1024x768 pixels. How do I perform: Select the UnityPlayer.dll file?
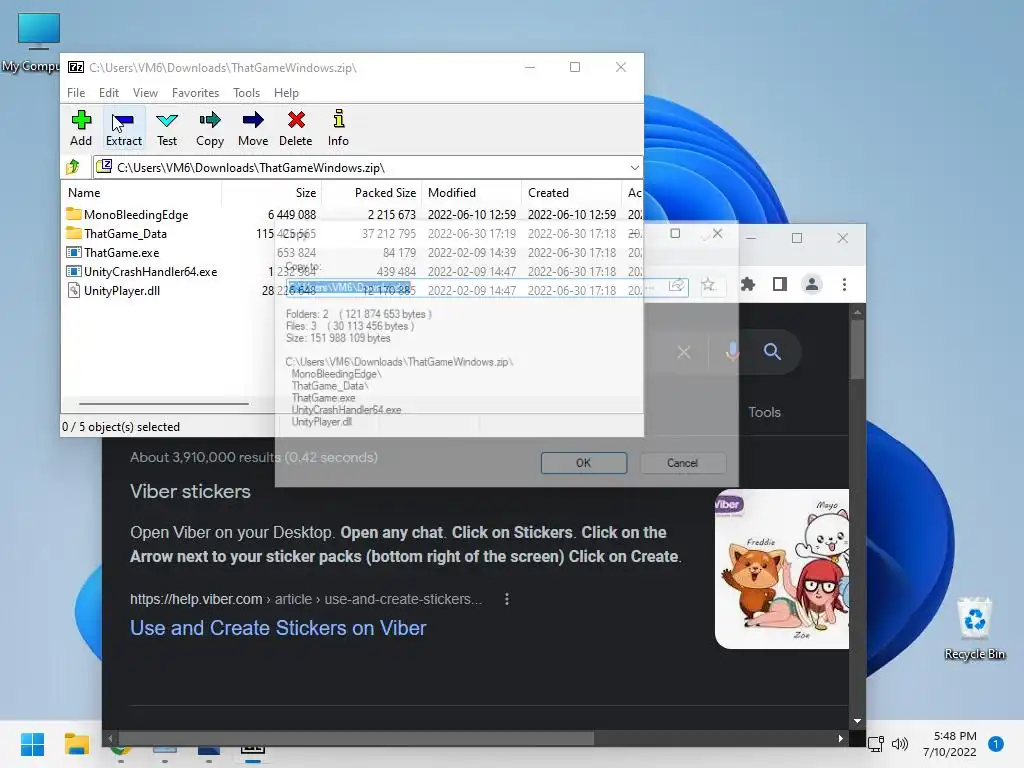point(121,291)
